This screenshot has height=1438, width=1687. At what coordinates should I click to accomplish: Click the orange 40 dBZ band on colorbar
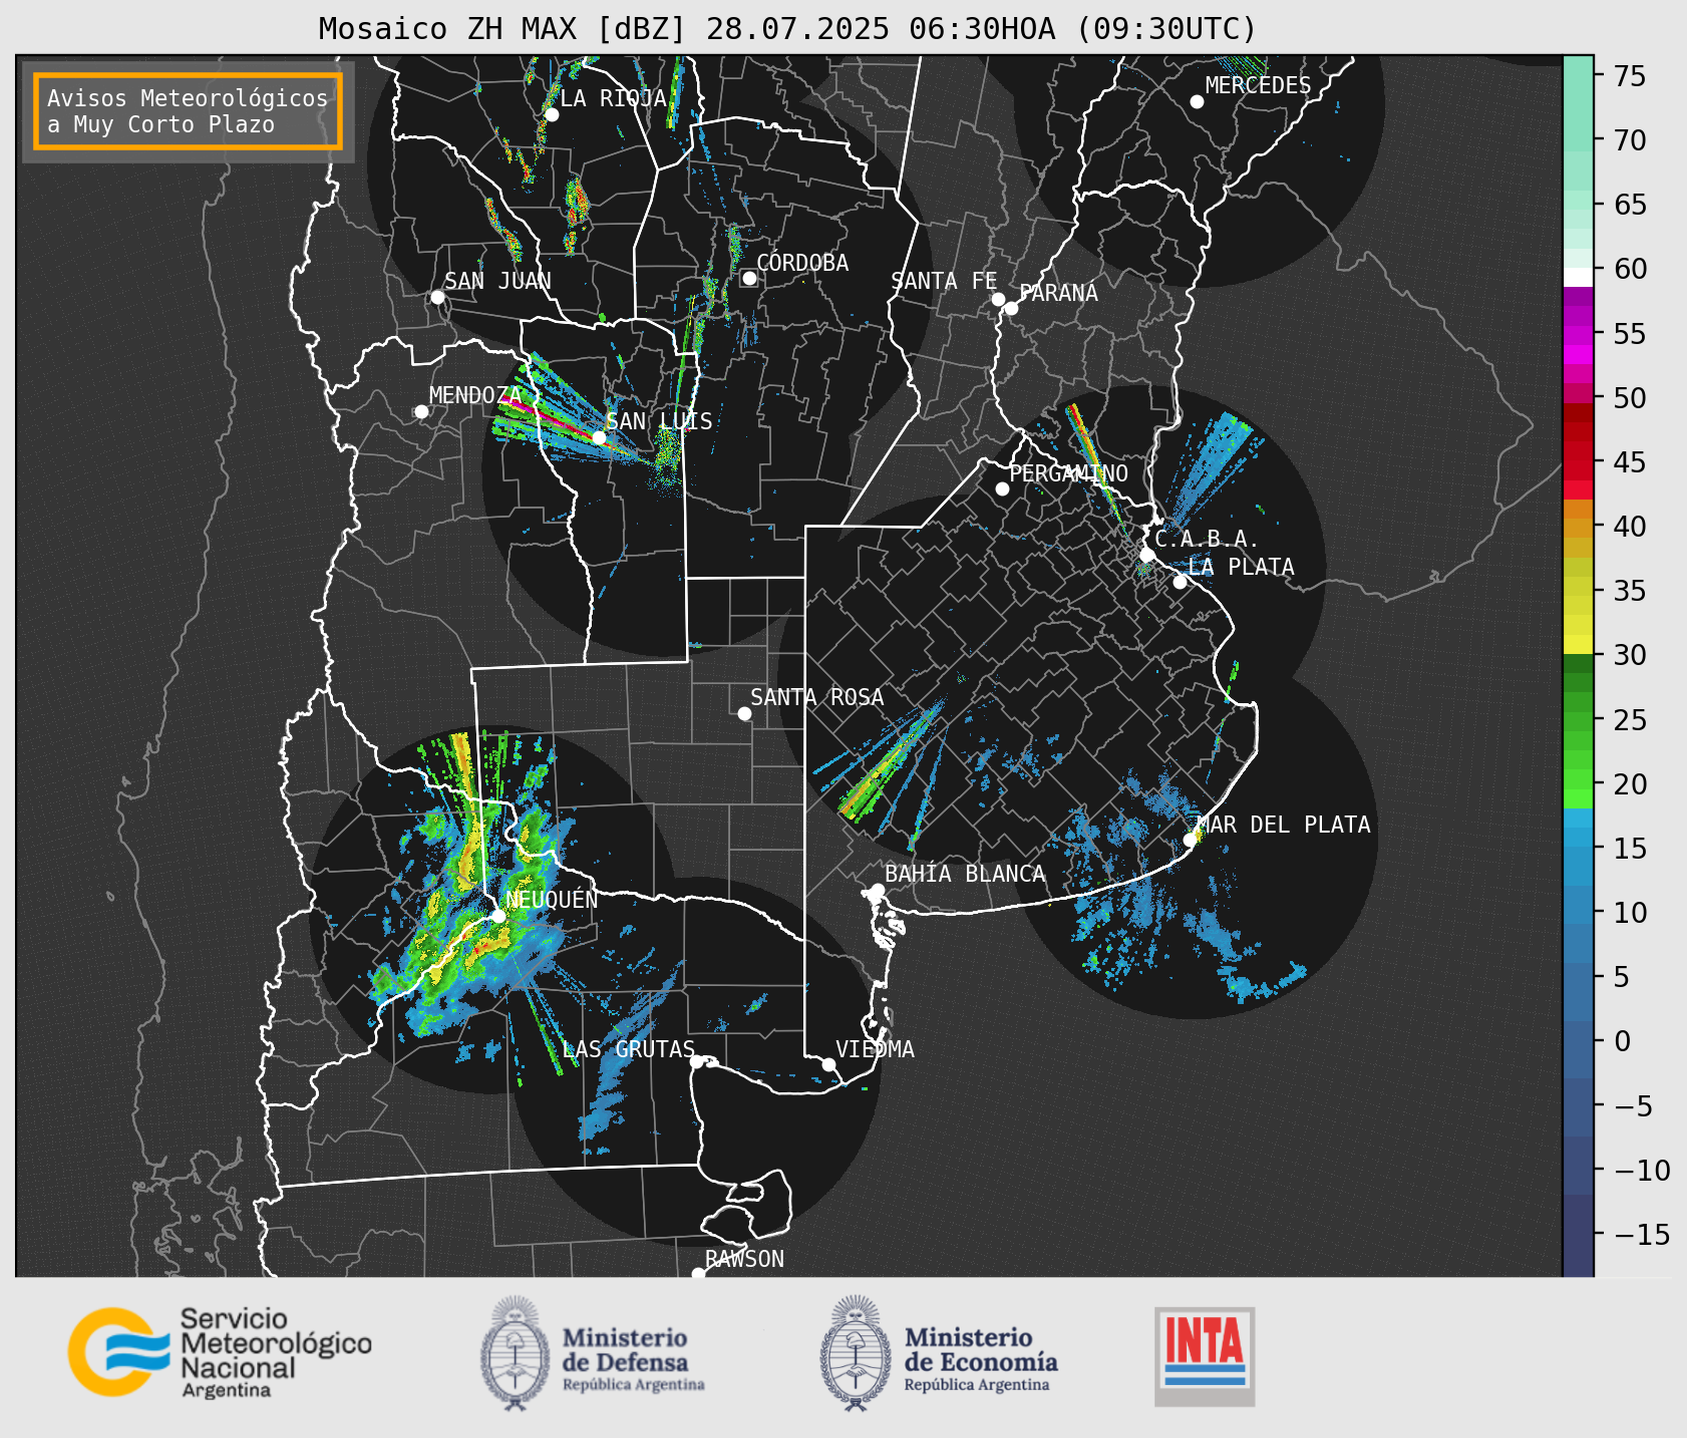[x=1578, y=526]
